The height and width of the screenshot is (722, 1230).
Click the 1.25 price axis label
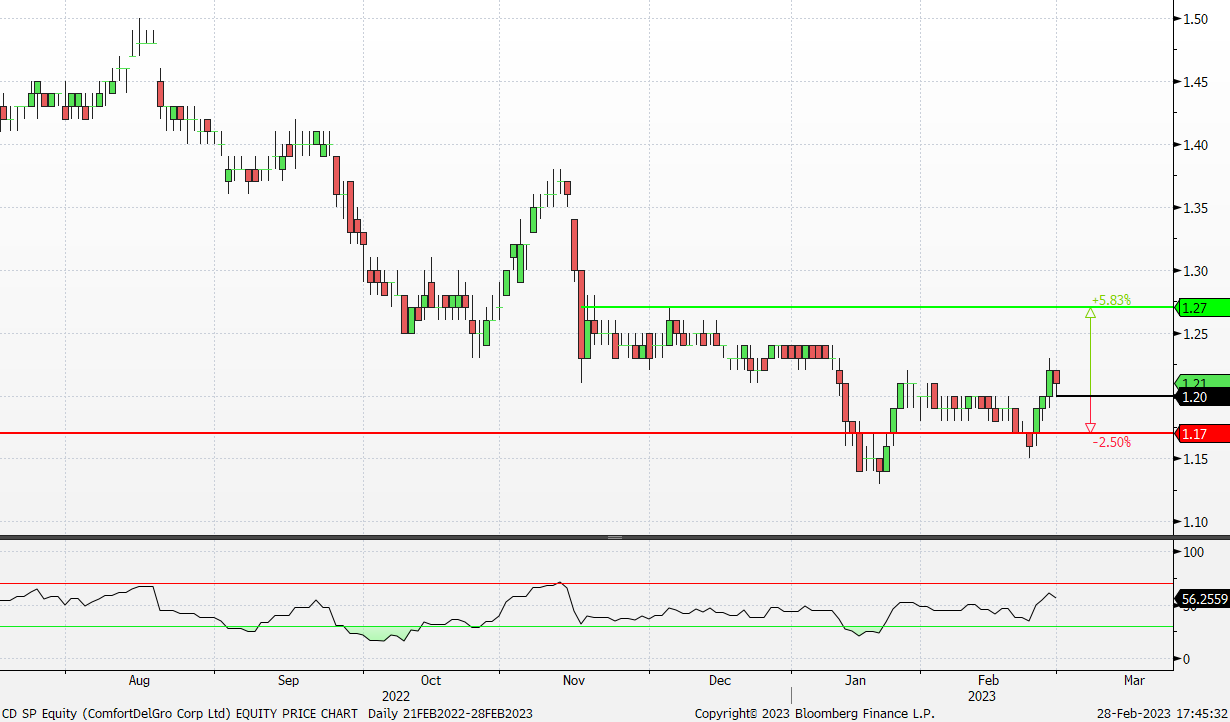[x=1196, y=333]
